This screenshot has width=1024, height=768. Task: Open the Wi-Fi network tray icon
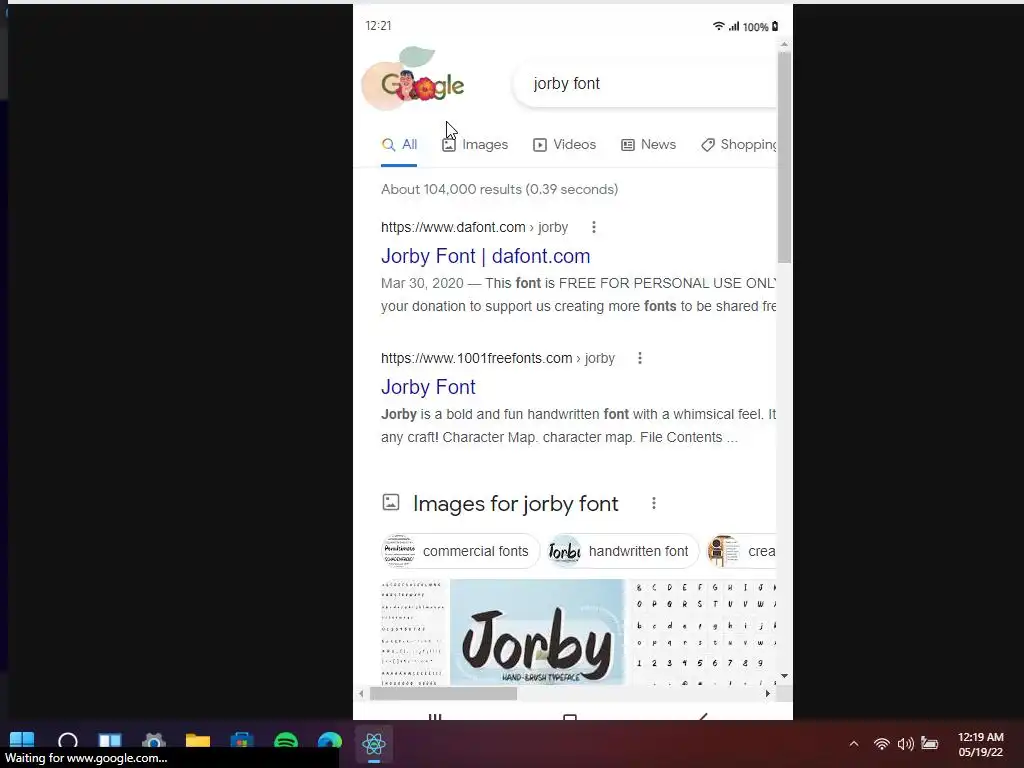[x=882, y=744]
